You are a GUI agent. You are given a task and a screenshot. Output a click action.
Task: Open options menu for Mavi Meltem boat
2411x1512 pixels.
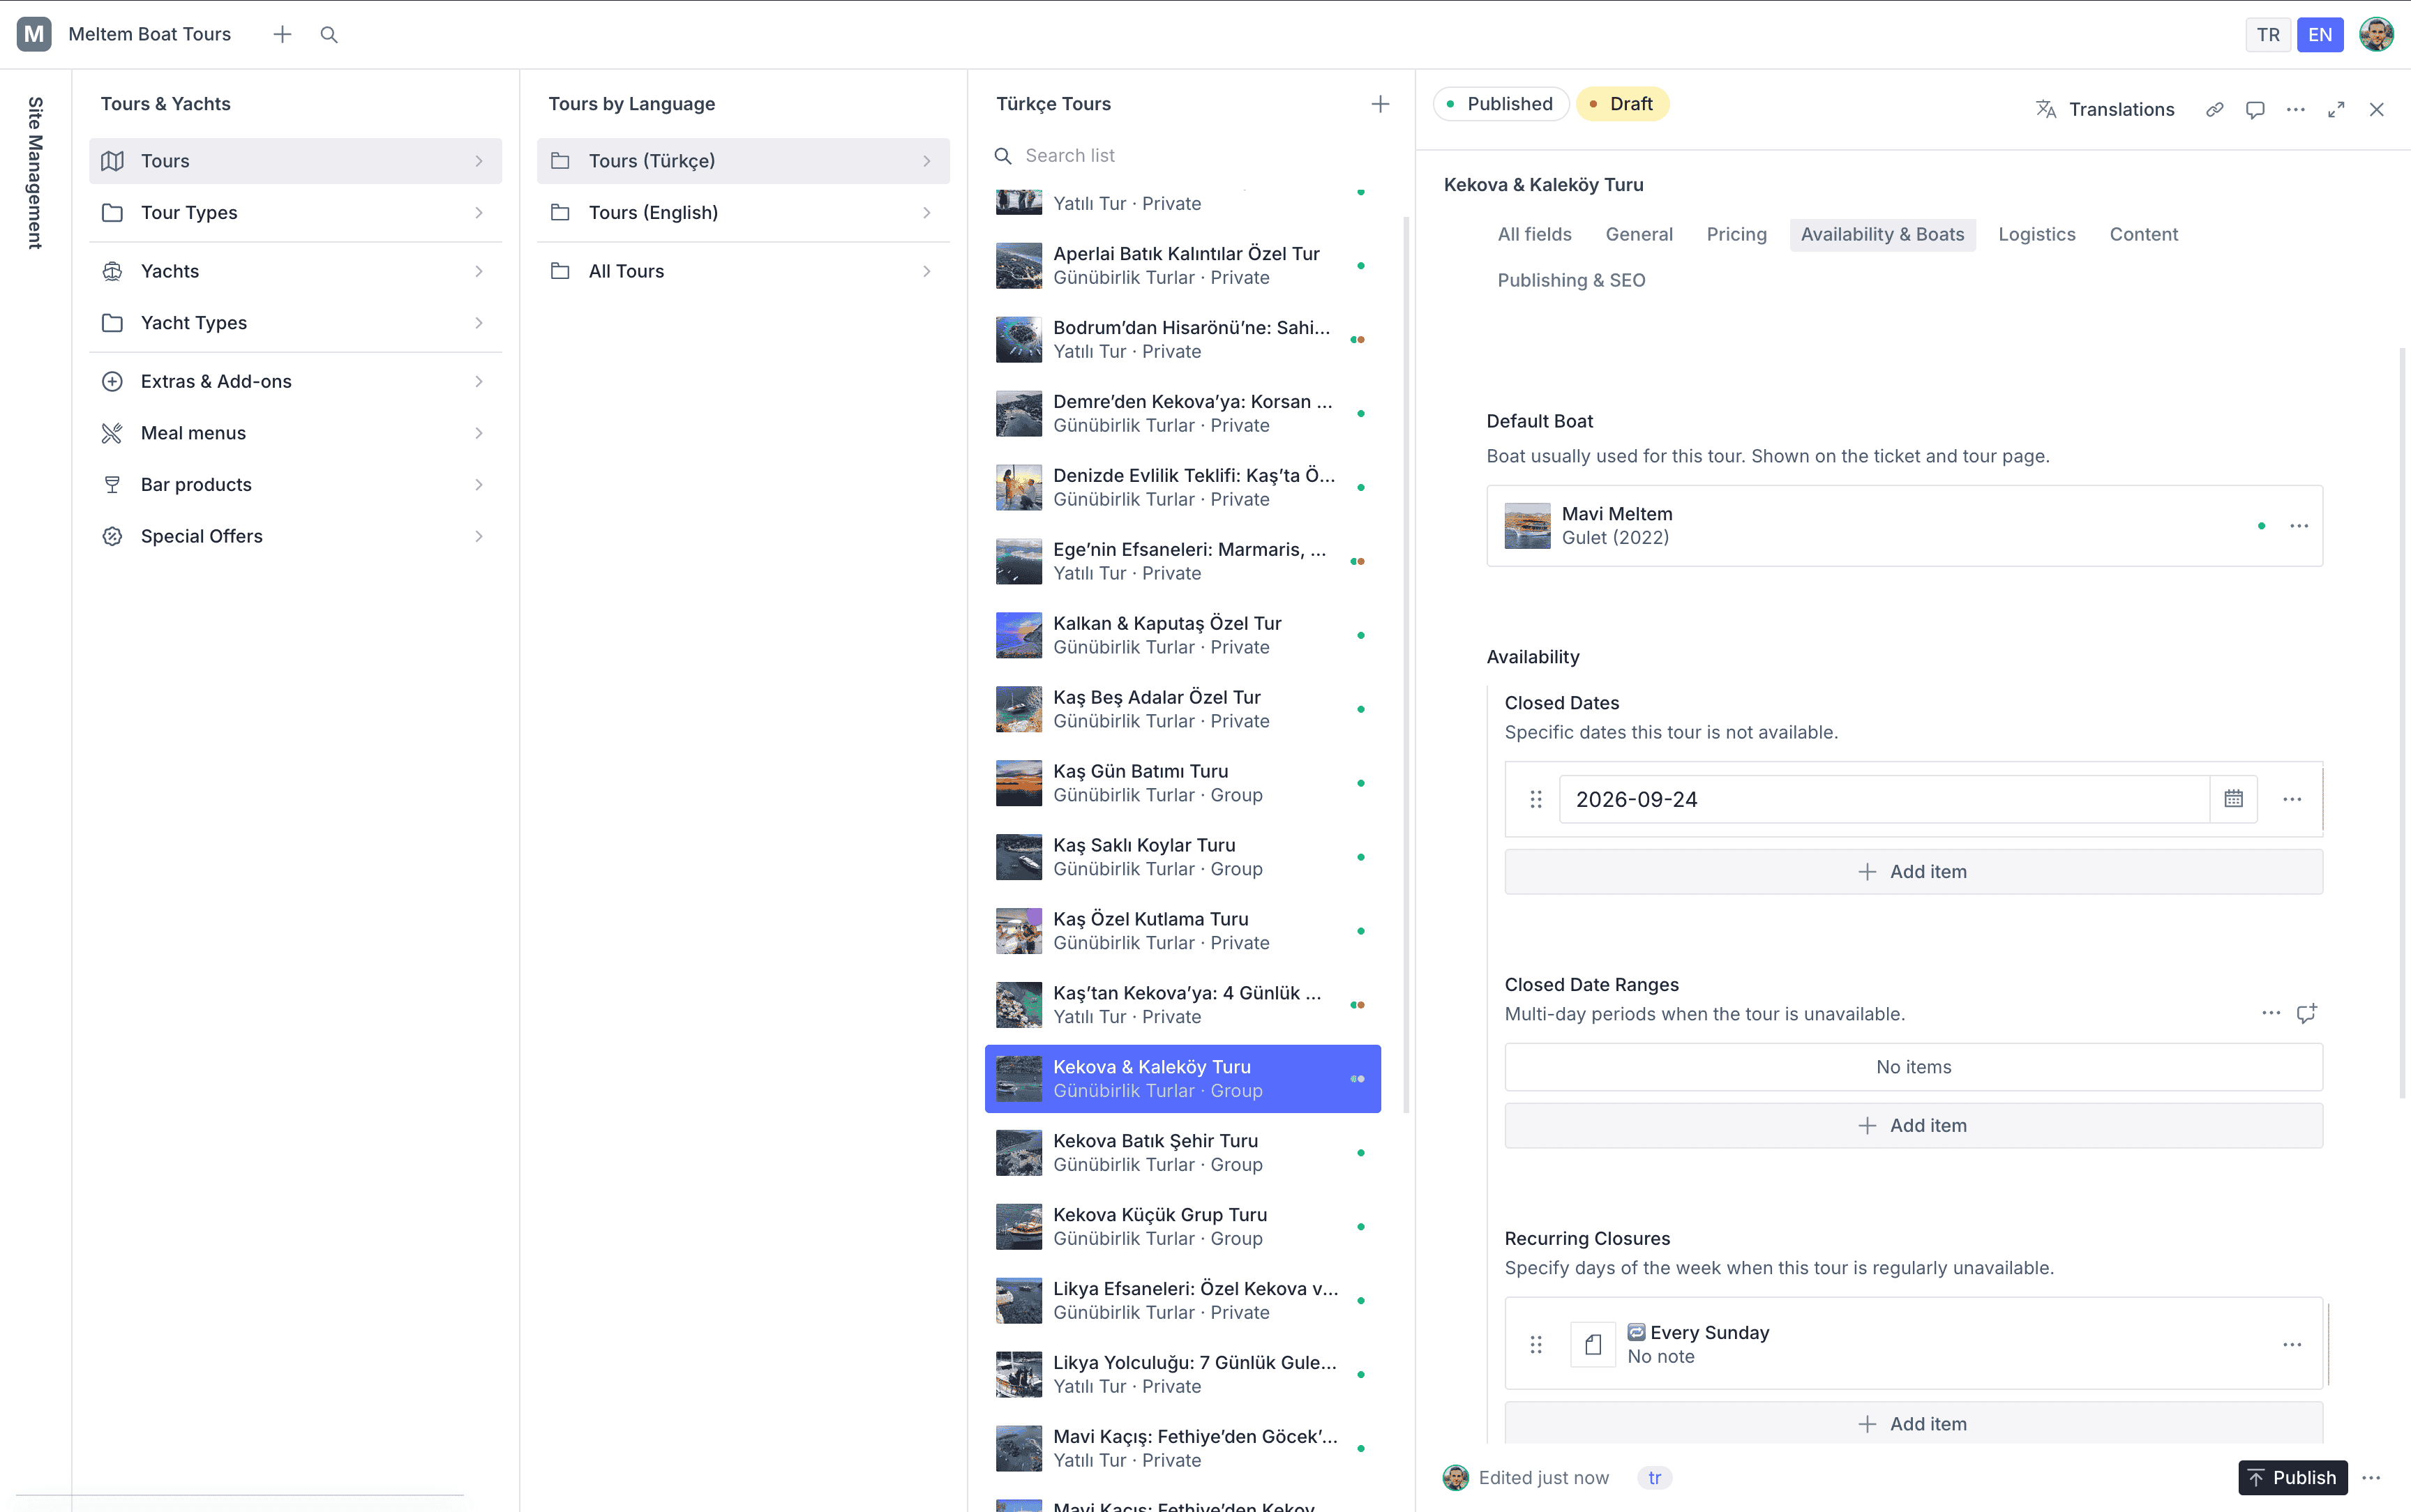tap(2299, 526)
